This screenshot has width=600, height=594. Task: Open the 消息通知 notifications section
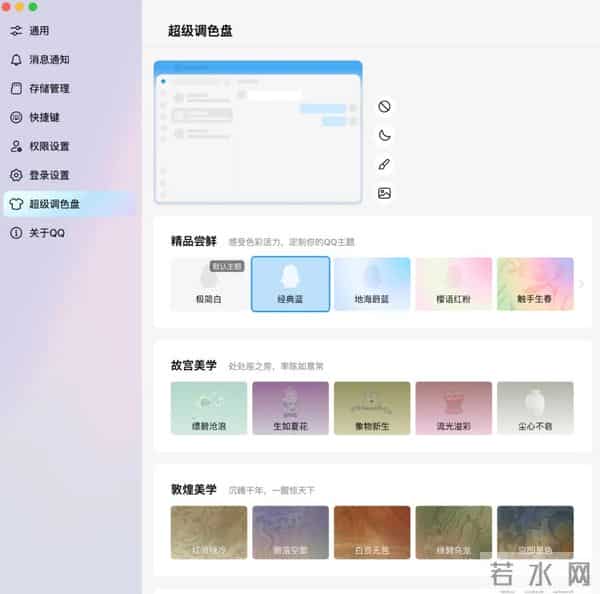(69, 60)
